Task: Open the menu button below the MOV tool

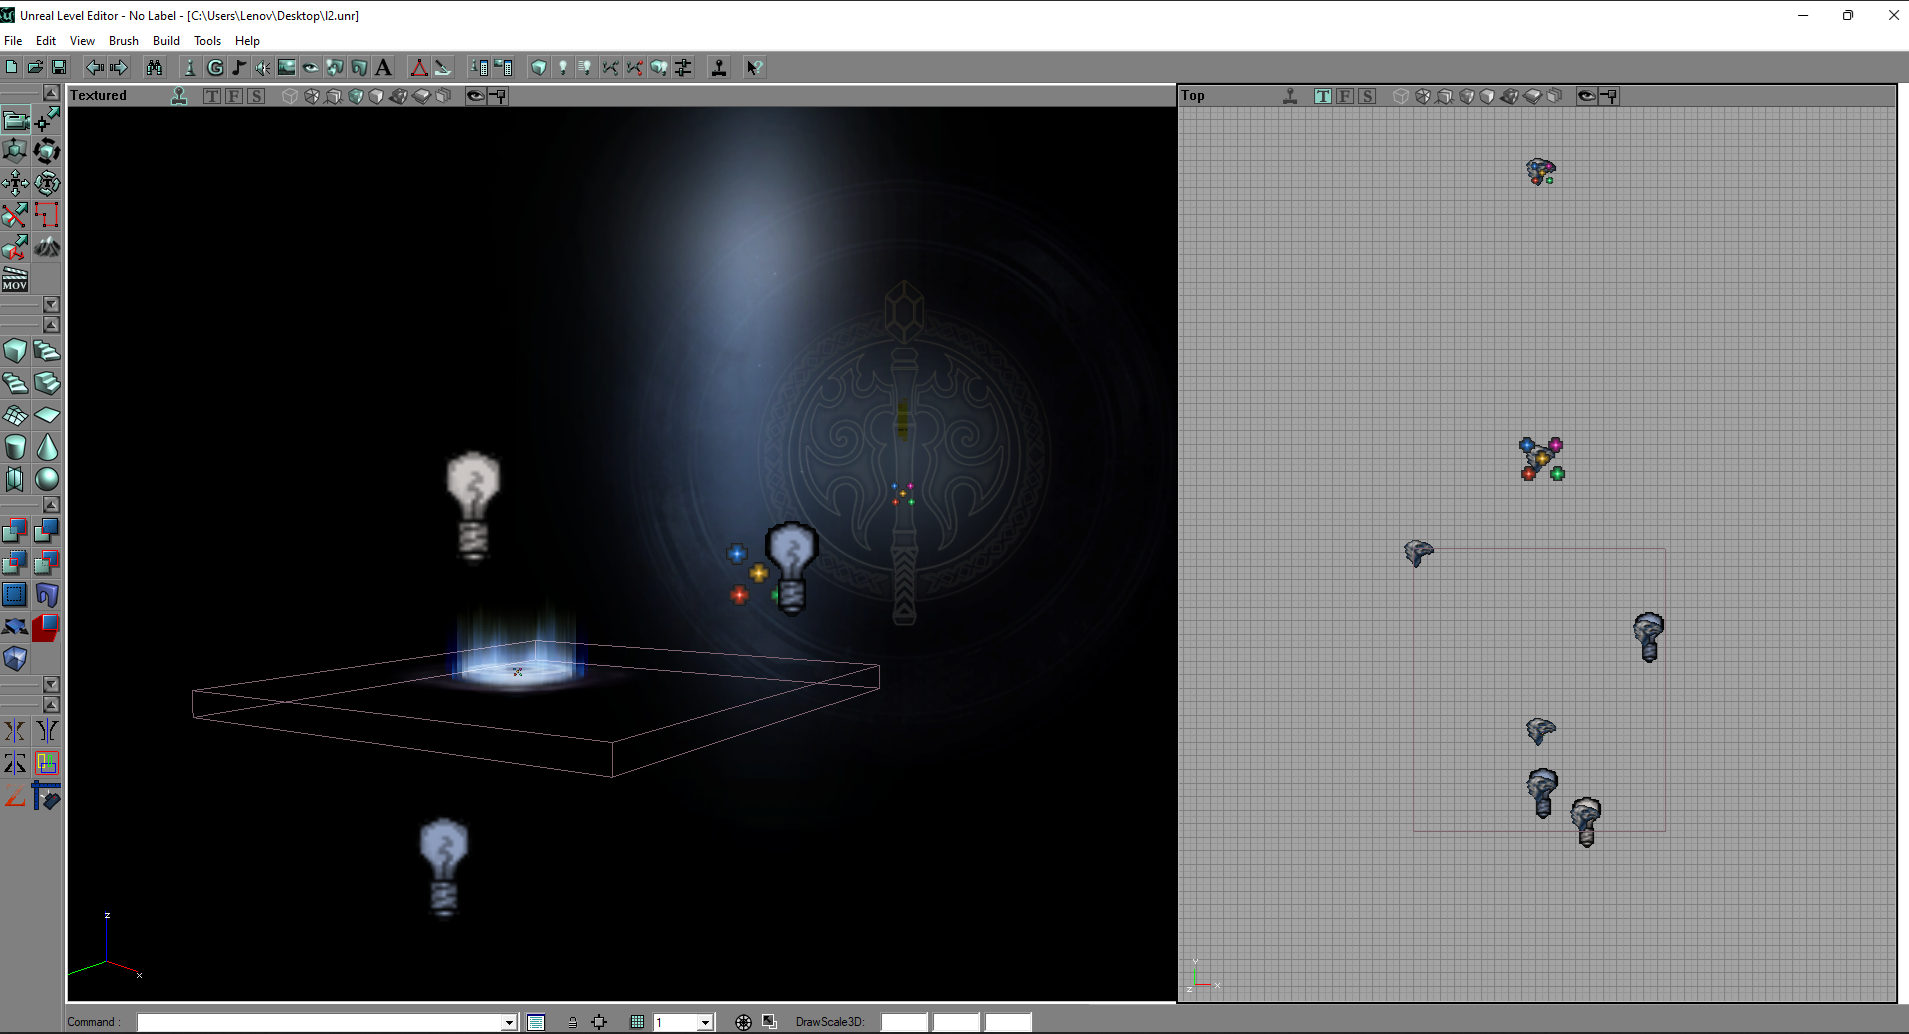Action: point(51,304)
